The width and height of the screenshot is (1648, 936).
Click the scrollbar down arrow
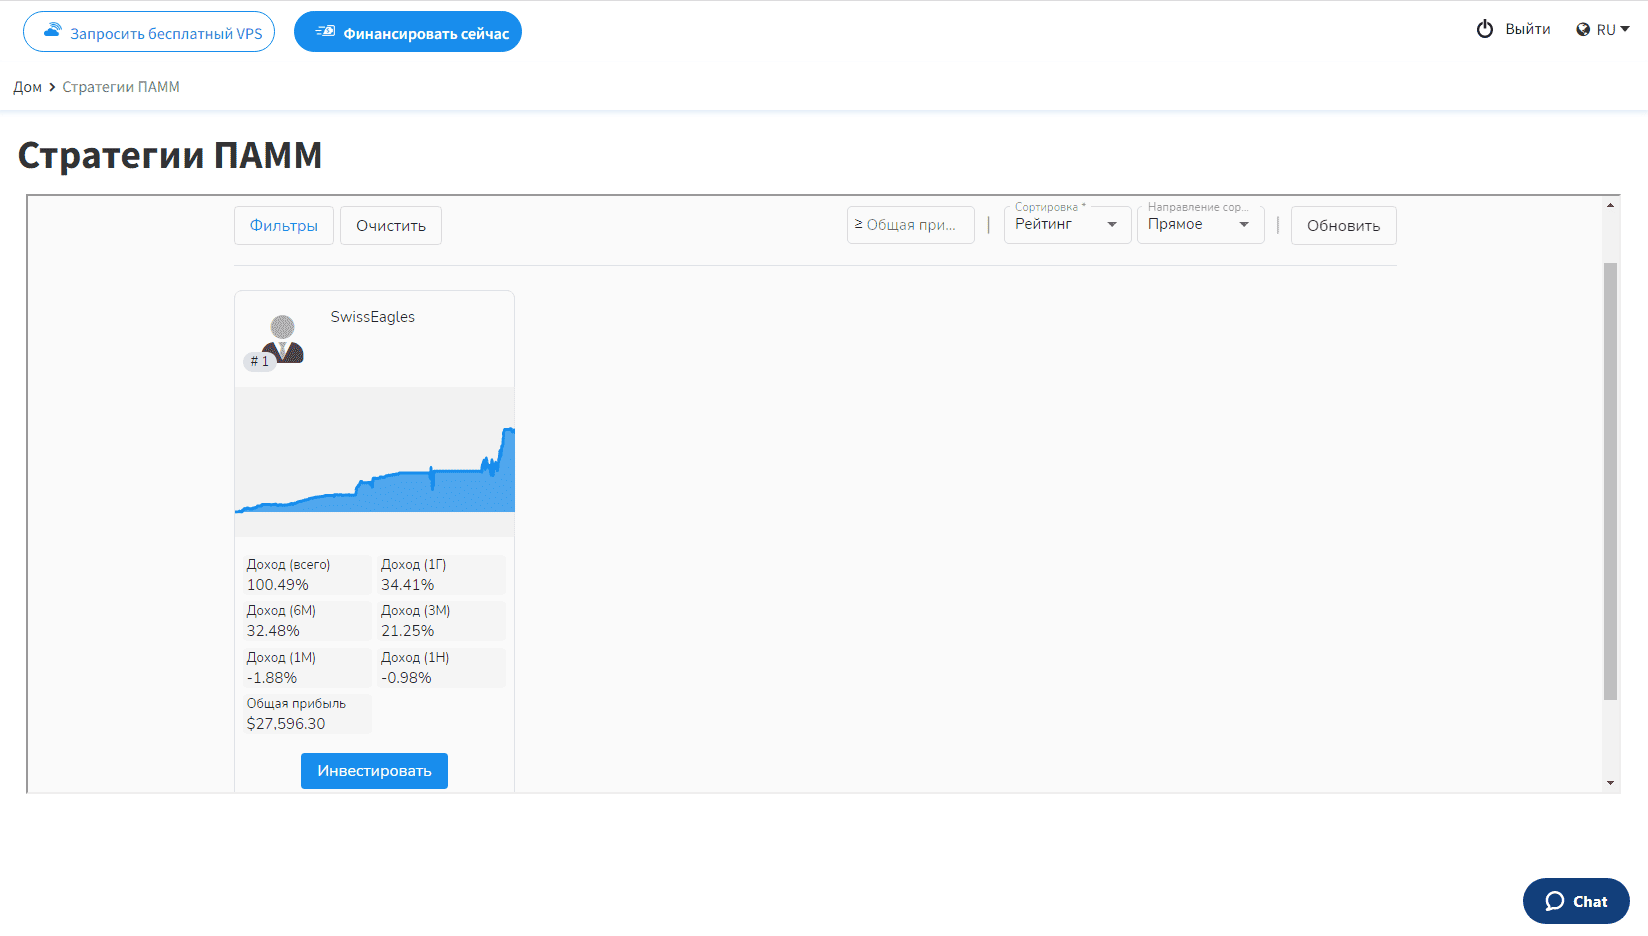[x=1610, y=783]
